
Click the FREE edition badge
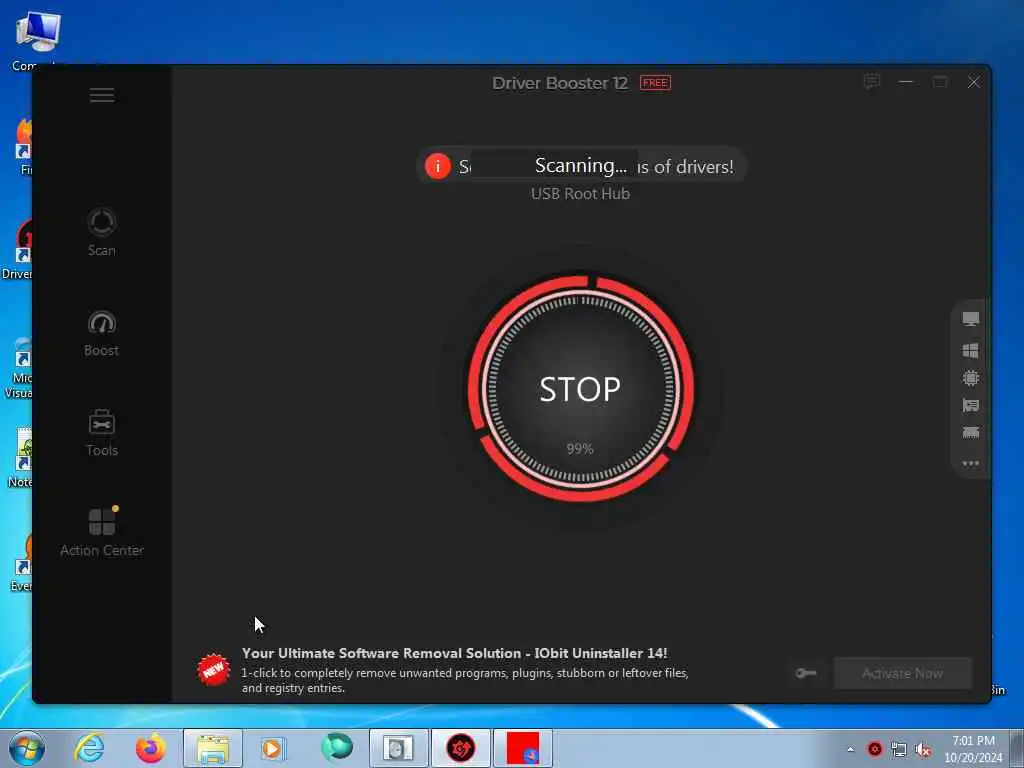(x=655, y=83)
